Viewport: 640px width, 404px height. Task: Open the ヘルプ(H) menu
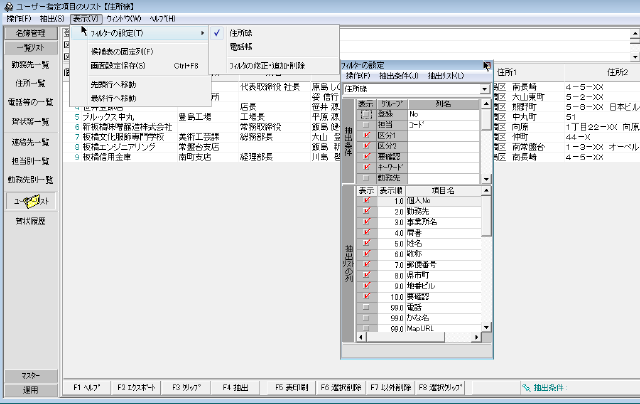coord(162,19)
